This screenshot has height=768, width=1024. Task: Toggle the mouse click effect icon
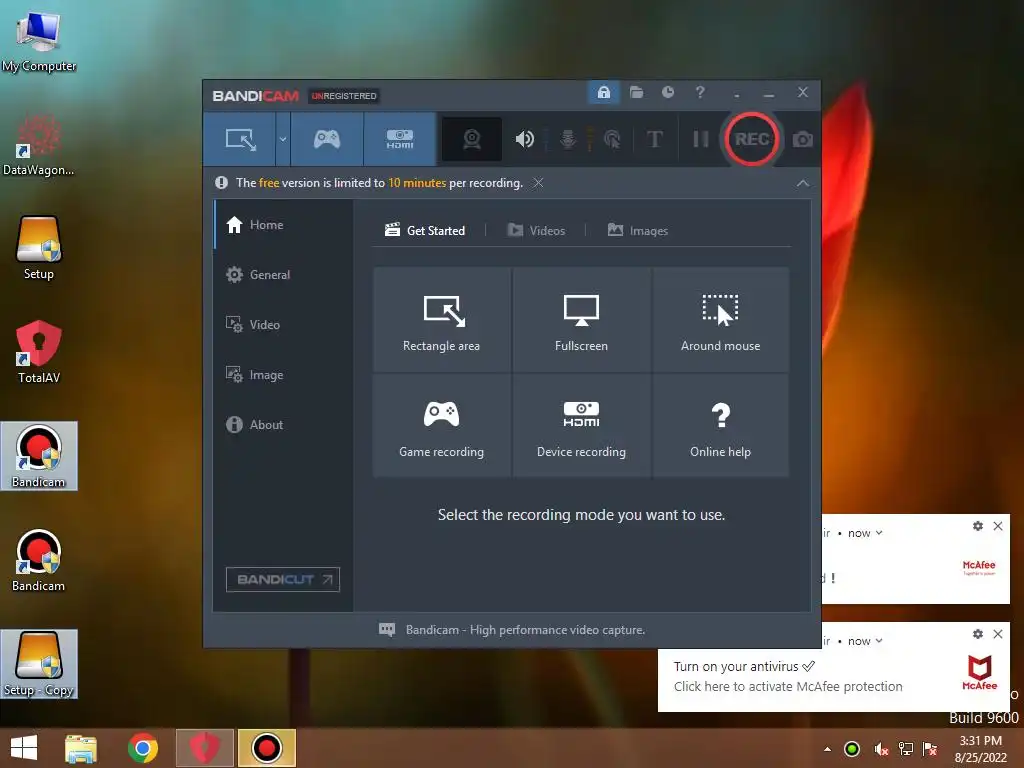612,139
